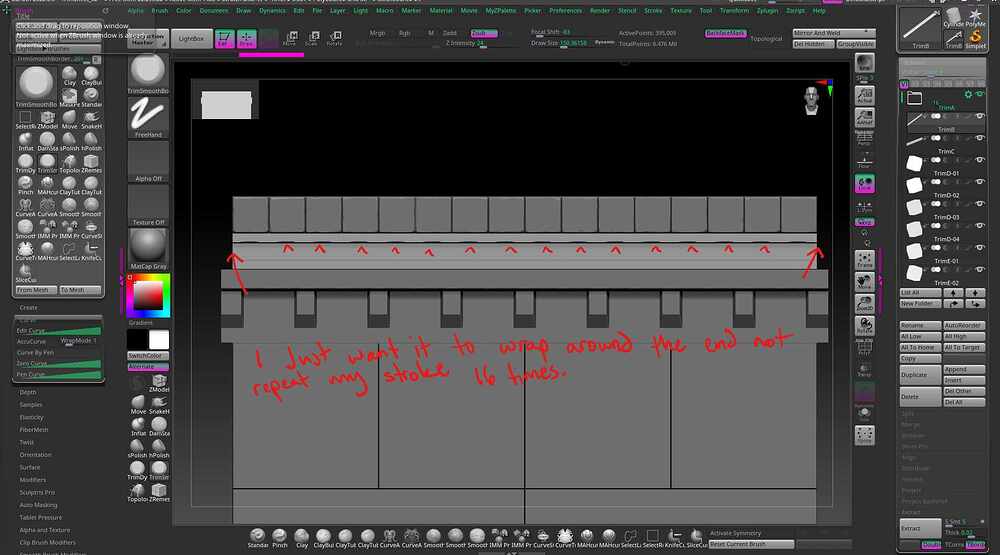The height and width of the screenshot is (555, 1000).
Task: Select the ZRemesher brush in the left shelf
Action: tap(159, 492)
